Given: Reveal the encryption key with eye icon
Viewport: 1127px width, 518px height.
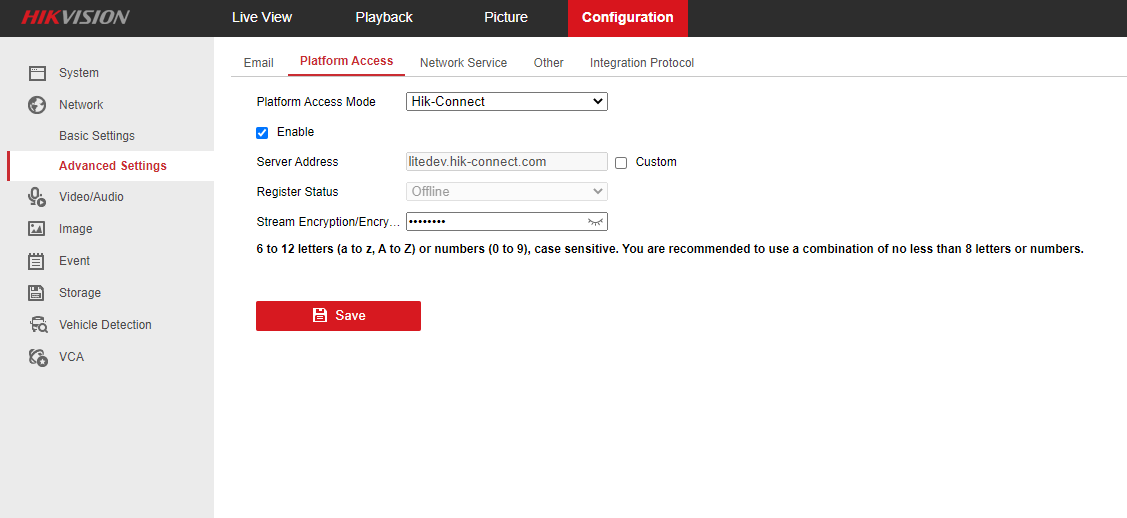Looking at the screenshot, I should (x=596, y=222).
